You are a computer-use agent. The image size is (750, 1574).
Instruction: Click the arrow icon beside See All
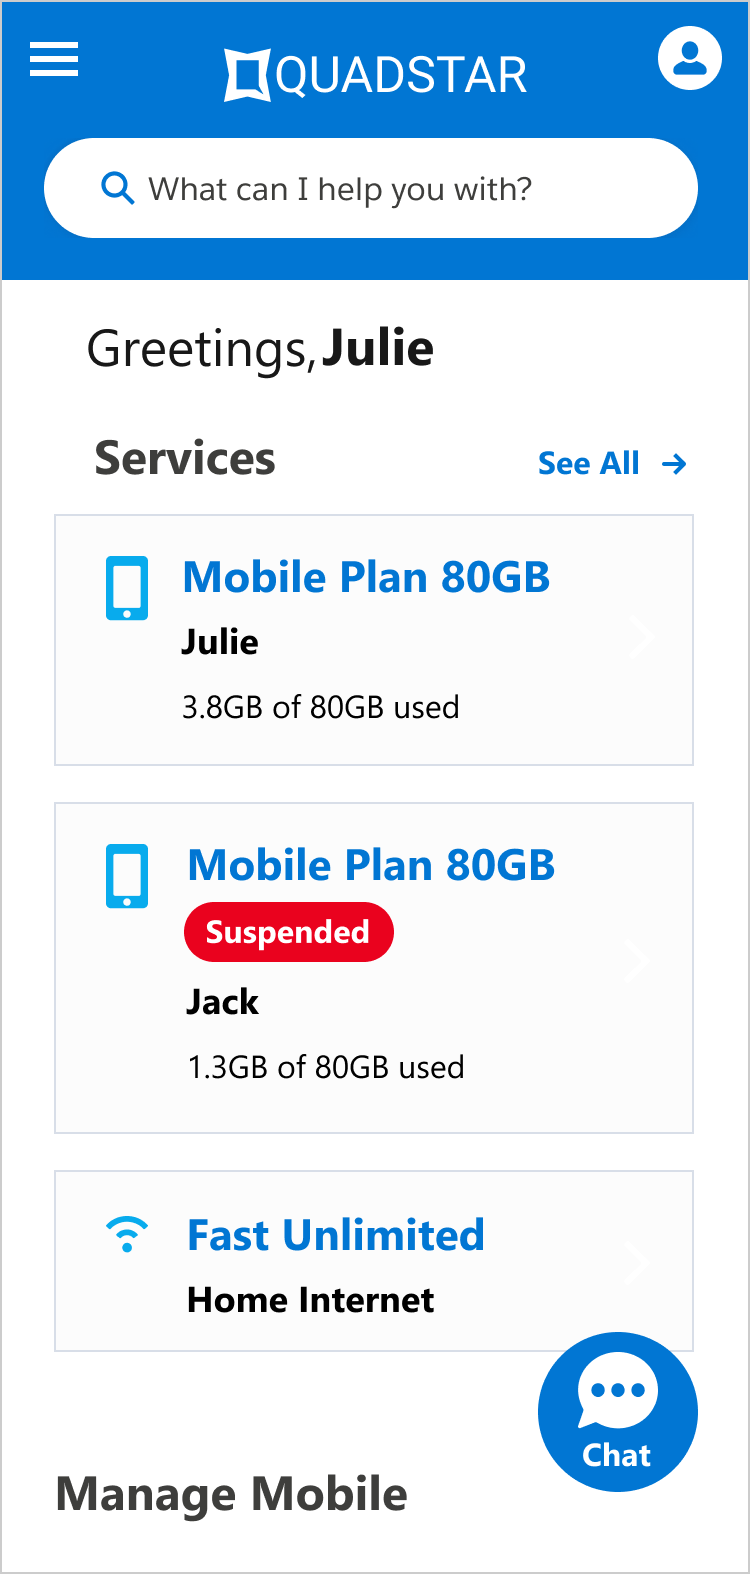coord(675,464)
